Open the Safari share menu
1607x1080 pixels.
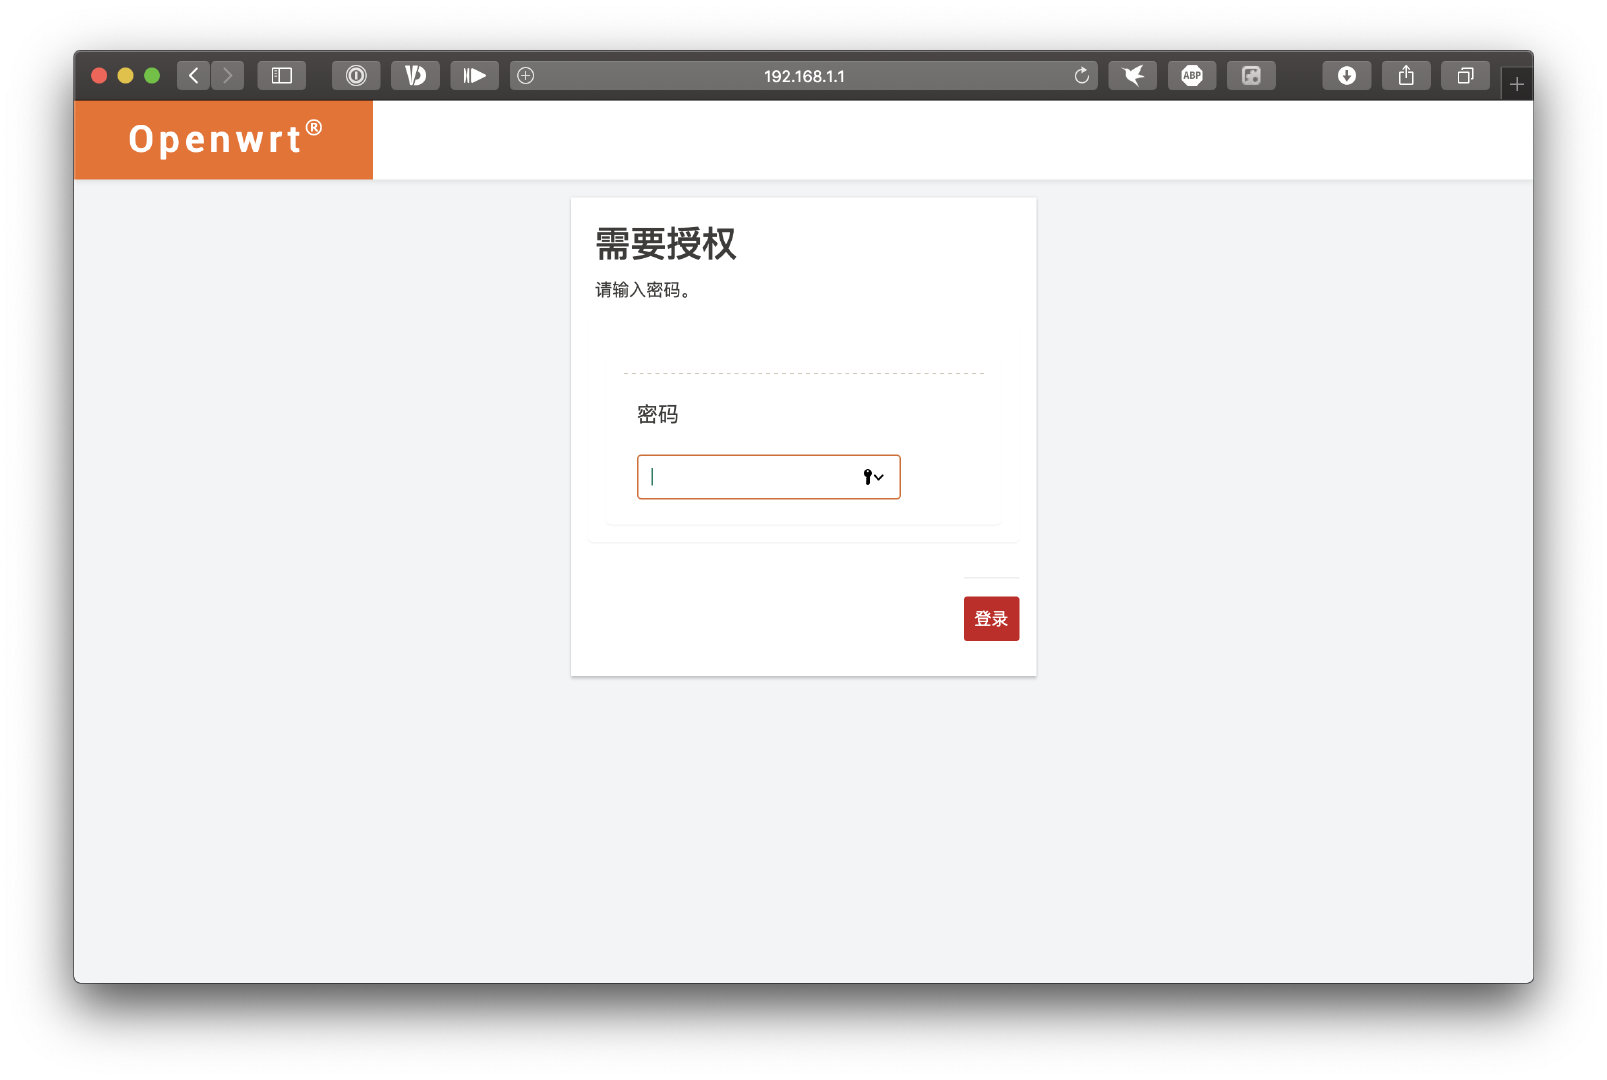coord(1406,76)
